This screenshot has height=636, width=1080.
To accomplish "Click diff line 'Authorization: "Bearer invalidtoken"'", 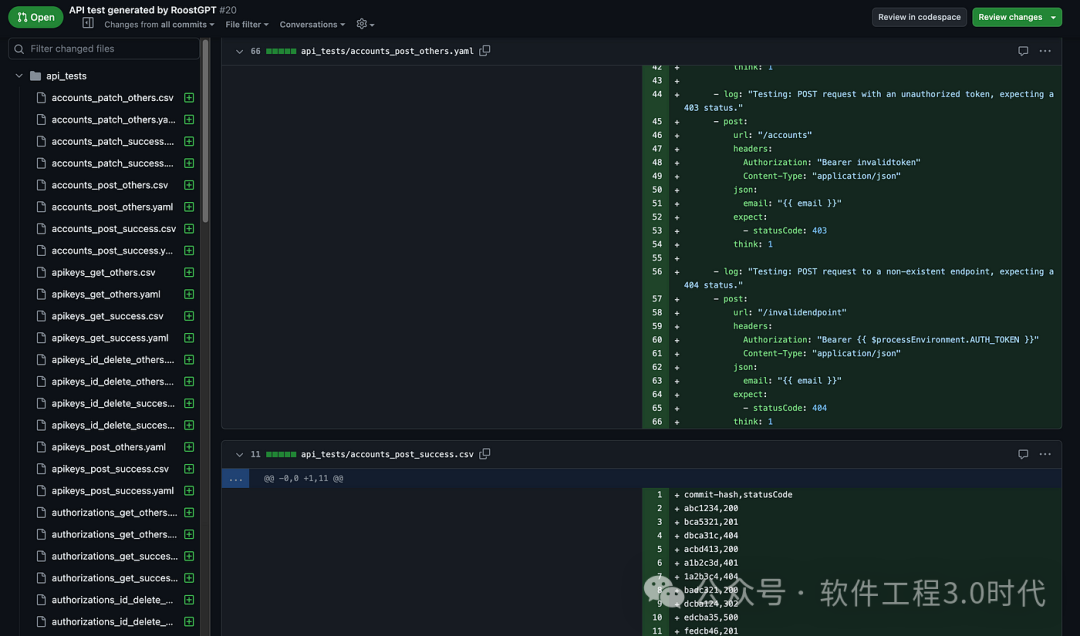I will pyautogui.click(x=831, y=163).
